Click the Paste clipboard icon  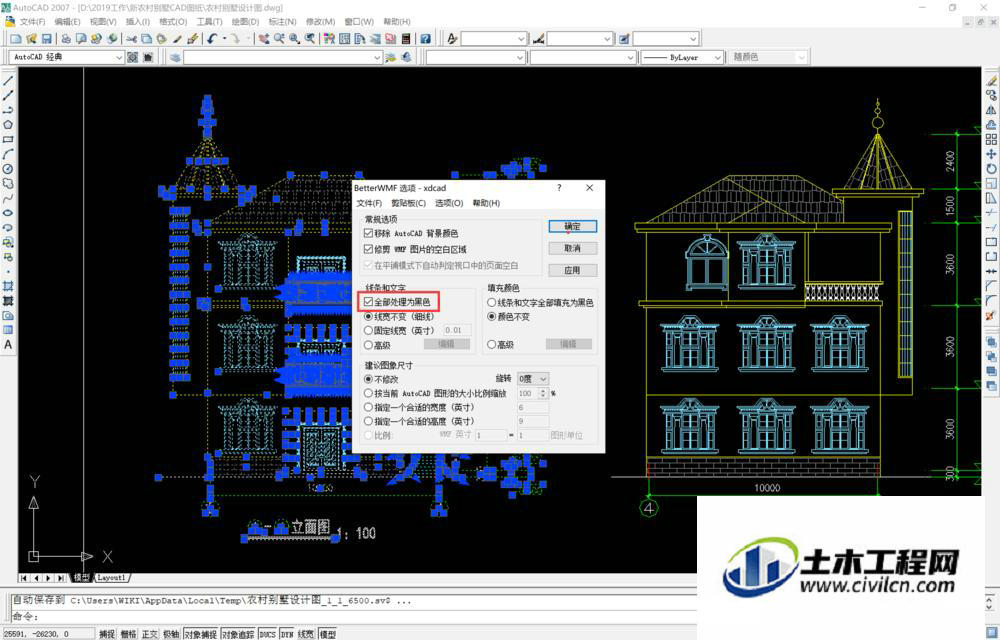pos(161,39)
